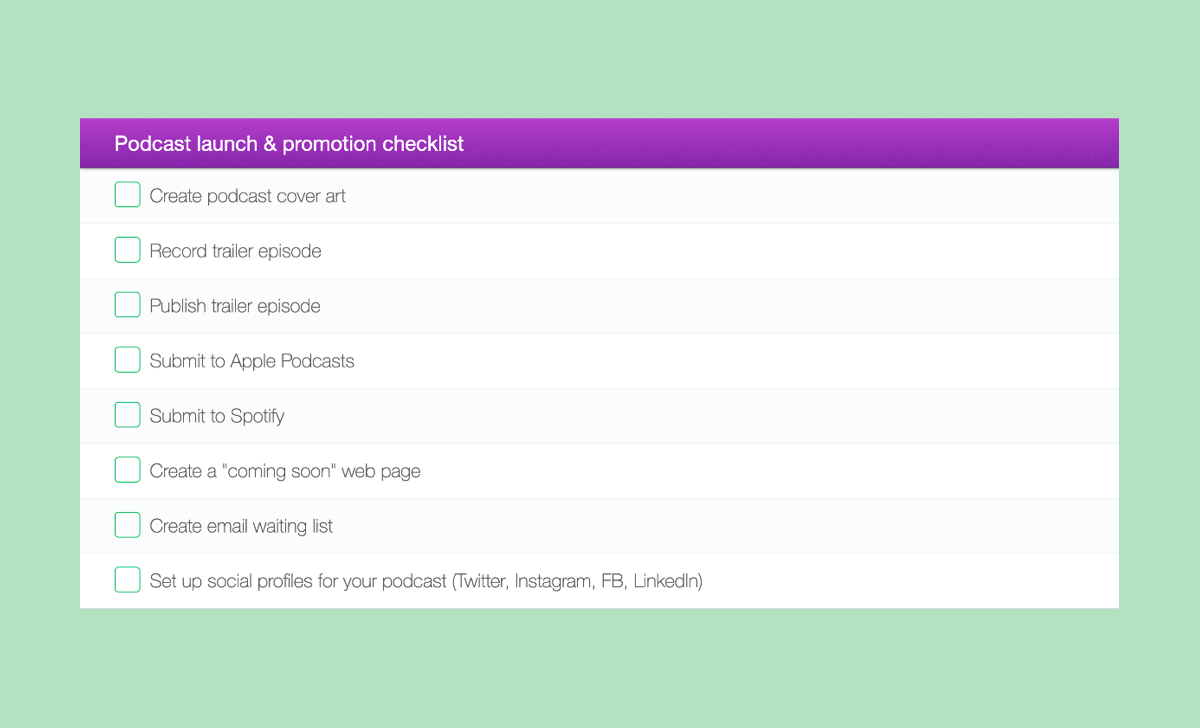Select the "Record trailer episode" item label
1200x728 pixels.
[235, 251]
